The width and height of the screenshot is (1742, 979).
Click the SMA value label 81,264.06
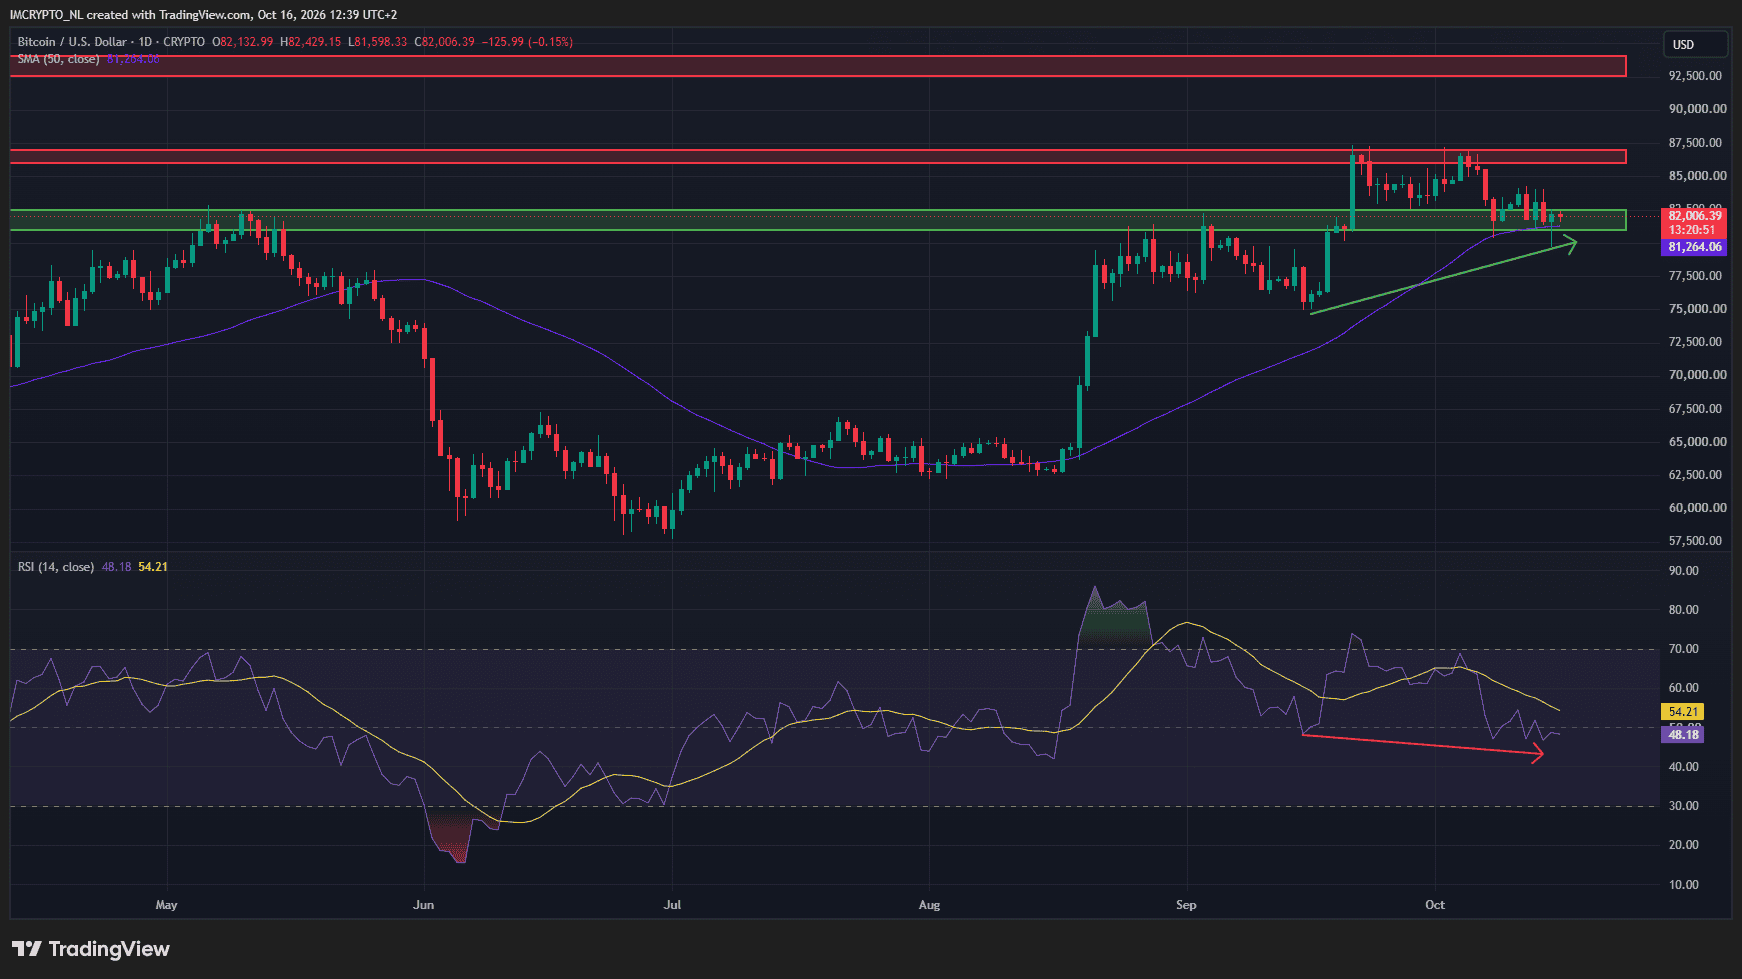(1695, 247)
